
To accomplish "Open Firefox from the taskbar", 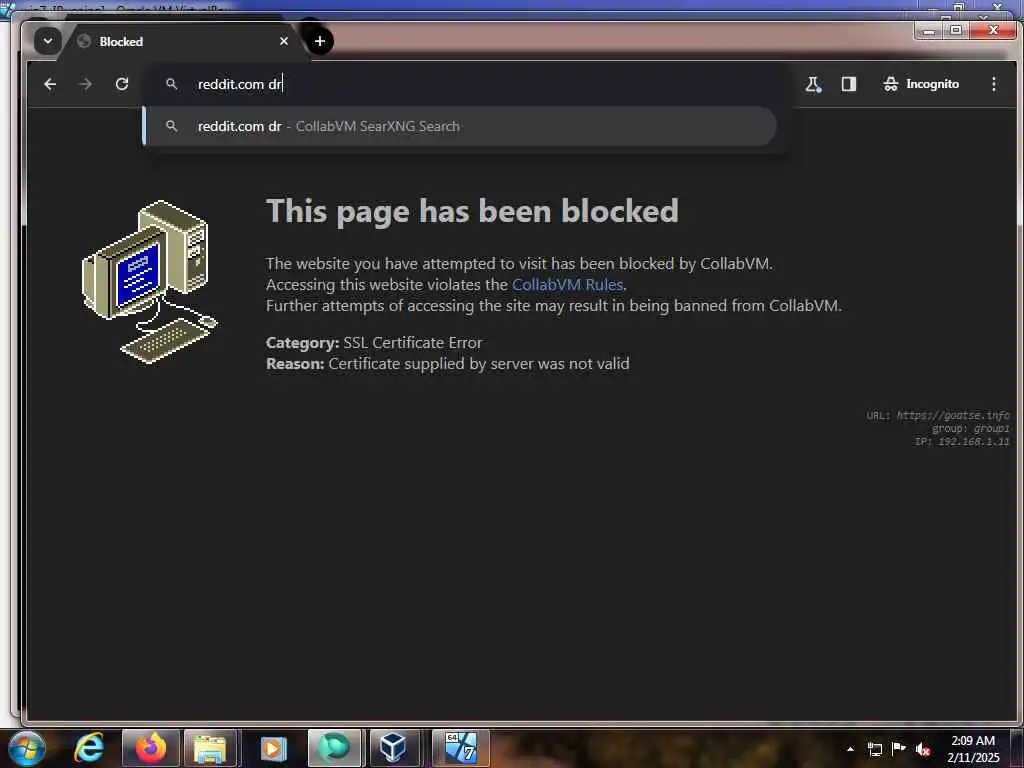I will point(150,748).
